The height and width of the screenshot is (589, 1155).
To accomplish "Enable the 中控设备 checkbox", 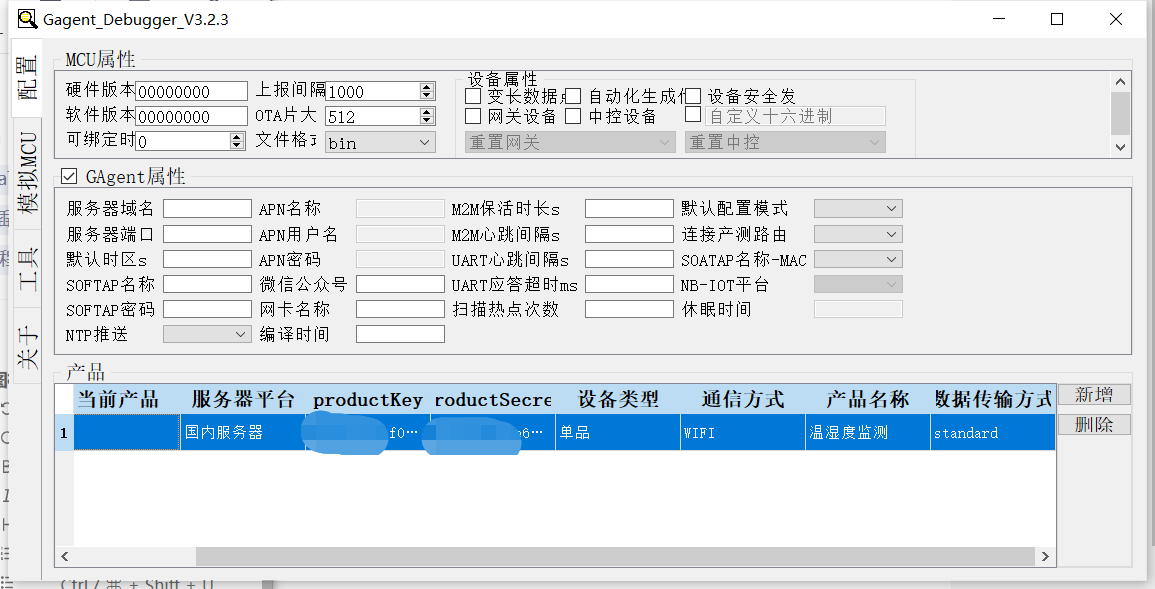I will 573,116.
